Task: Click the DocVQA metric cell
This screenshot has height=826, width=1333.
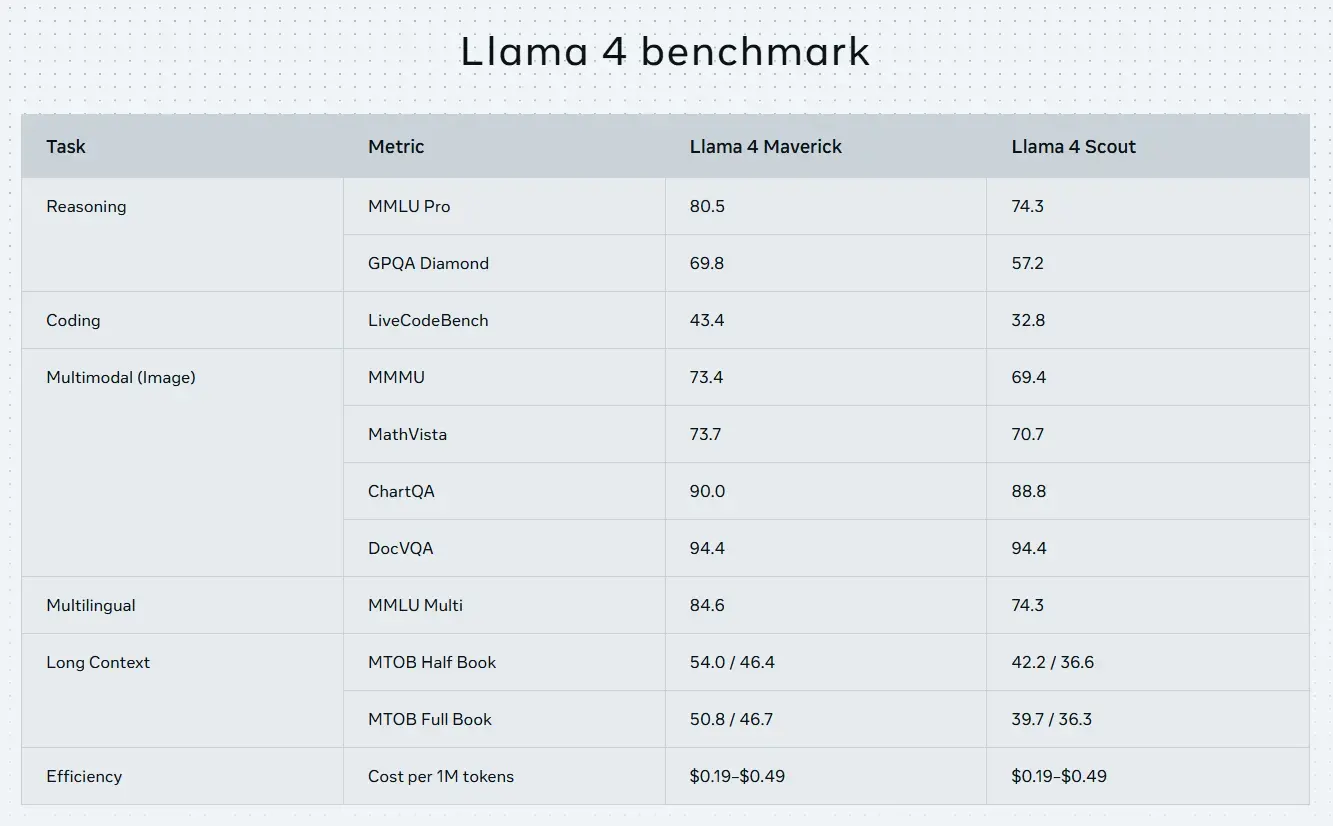Action: (505, 549)
